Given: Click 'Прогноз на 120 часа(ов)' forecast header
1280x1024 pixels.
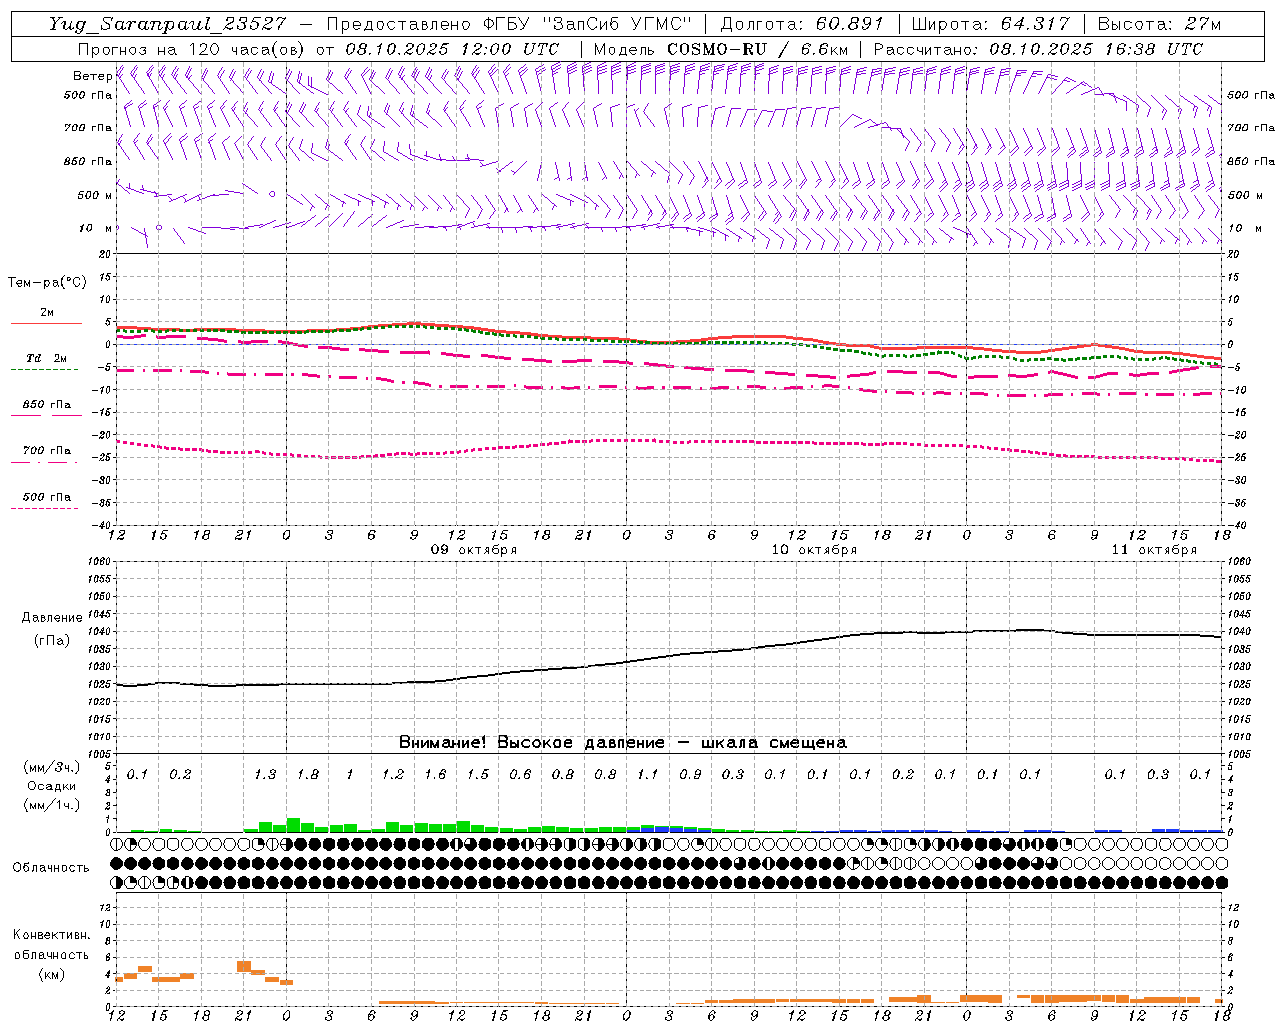Looking at the screenshot, I should pos(193,49).
